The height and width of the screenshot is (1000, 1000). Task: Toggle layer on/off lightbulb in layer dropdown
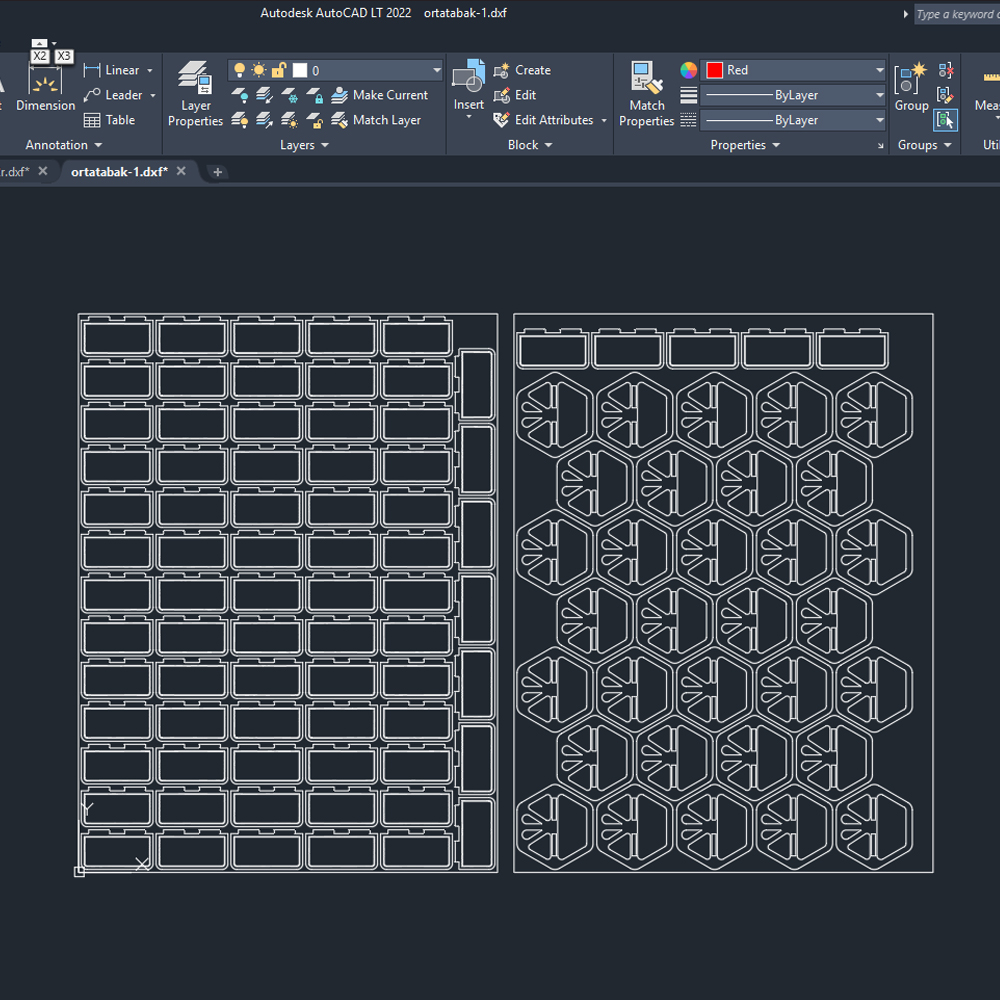(240, 70)
